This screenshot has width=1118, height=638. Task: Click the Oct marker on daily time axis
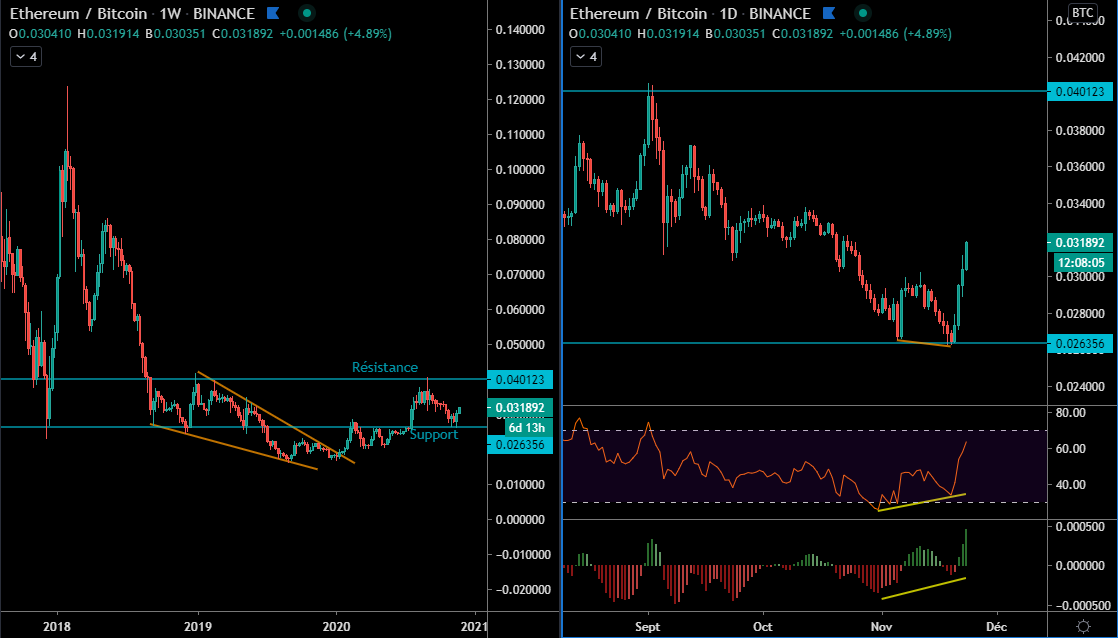[x=765, y=626]
